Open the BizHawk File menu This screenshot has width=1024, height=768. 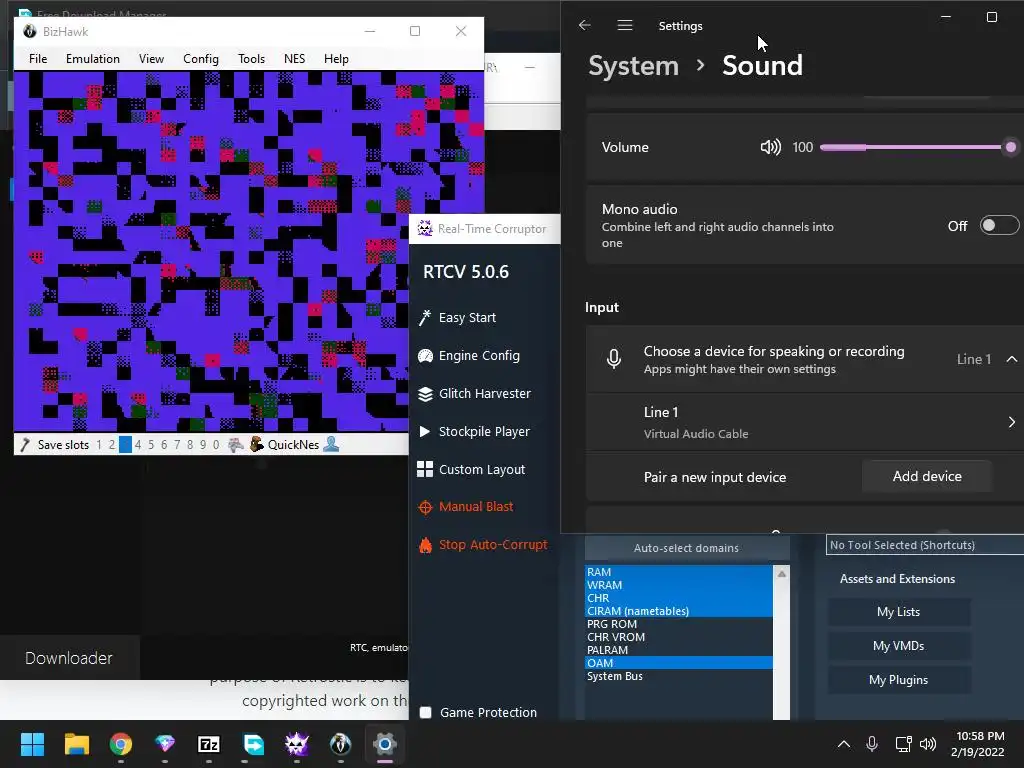pyautogui.click(x=38, y=59)
